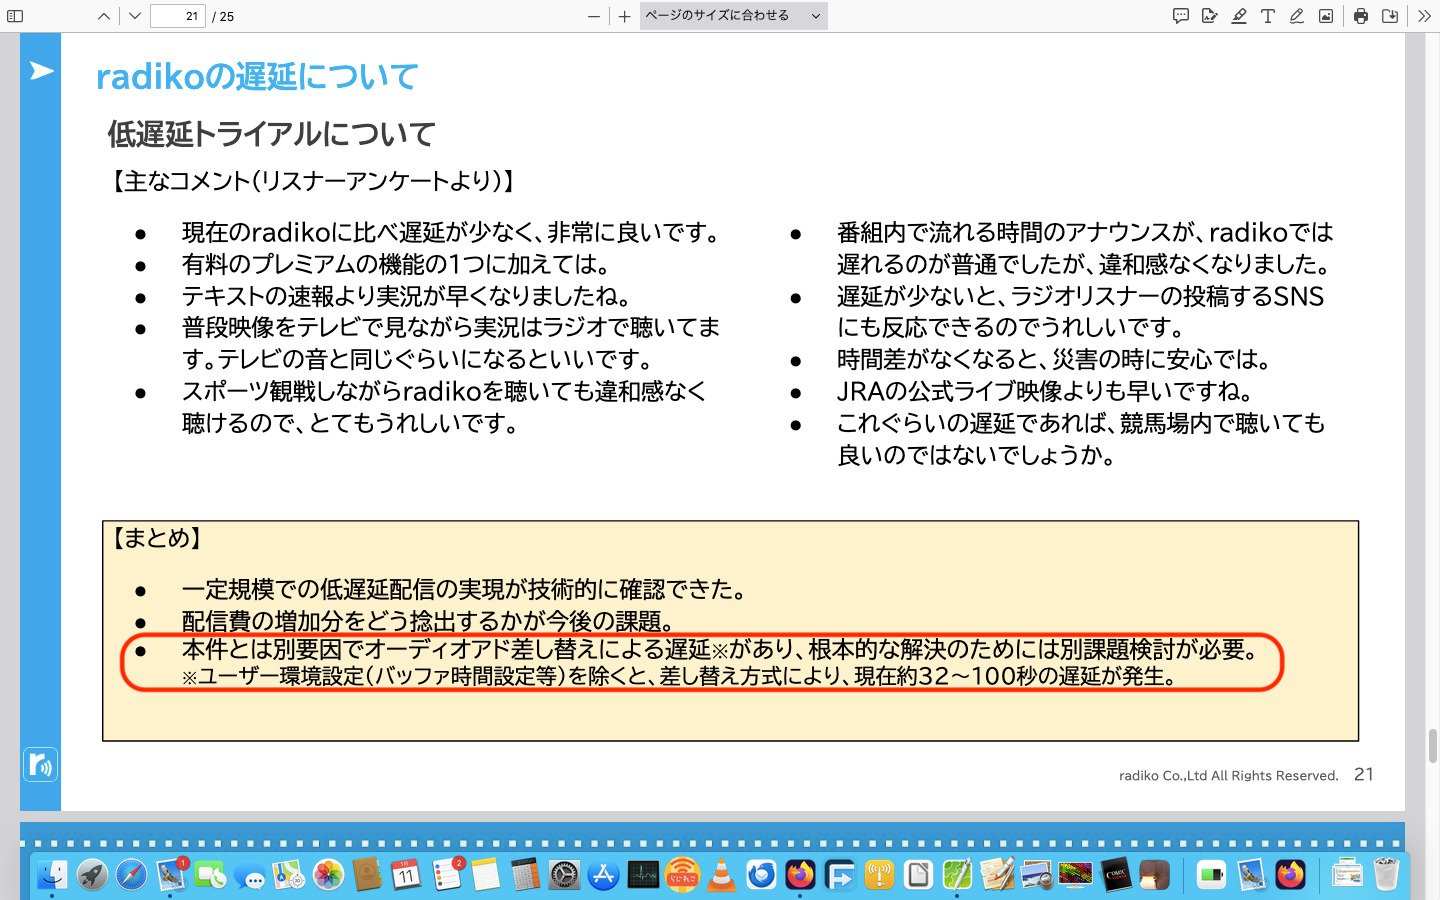Image resolution: width=1440 pixels, height=900 pixels.
Task: Click the page number input field
Action: pos(178,16)
